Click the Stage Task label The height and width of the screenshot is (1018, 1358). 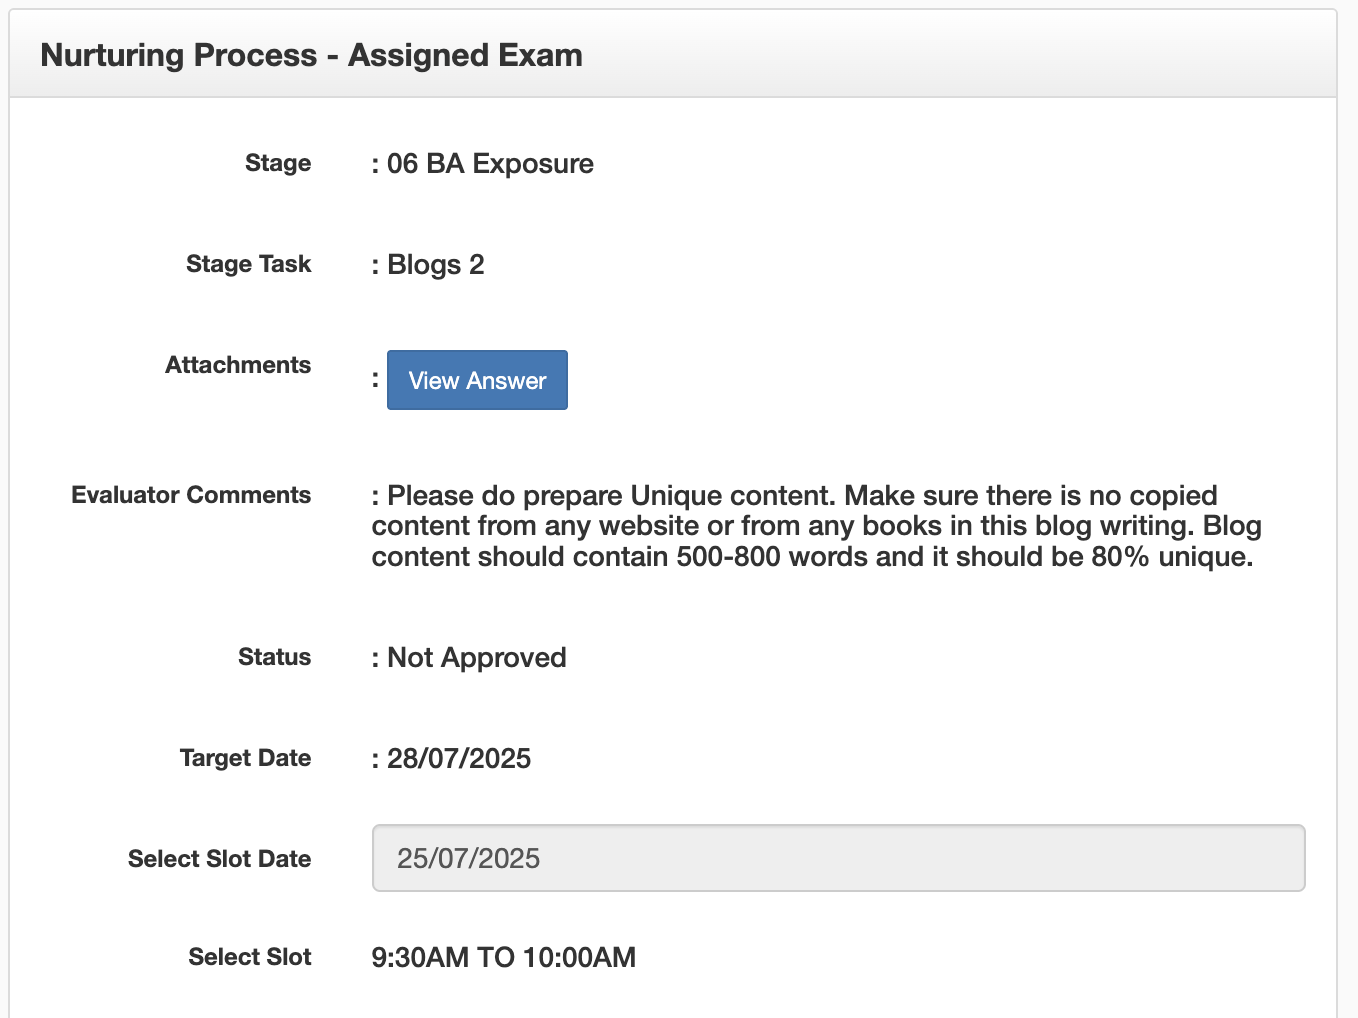248,264
